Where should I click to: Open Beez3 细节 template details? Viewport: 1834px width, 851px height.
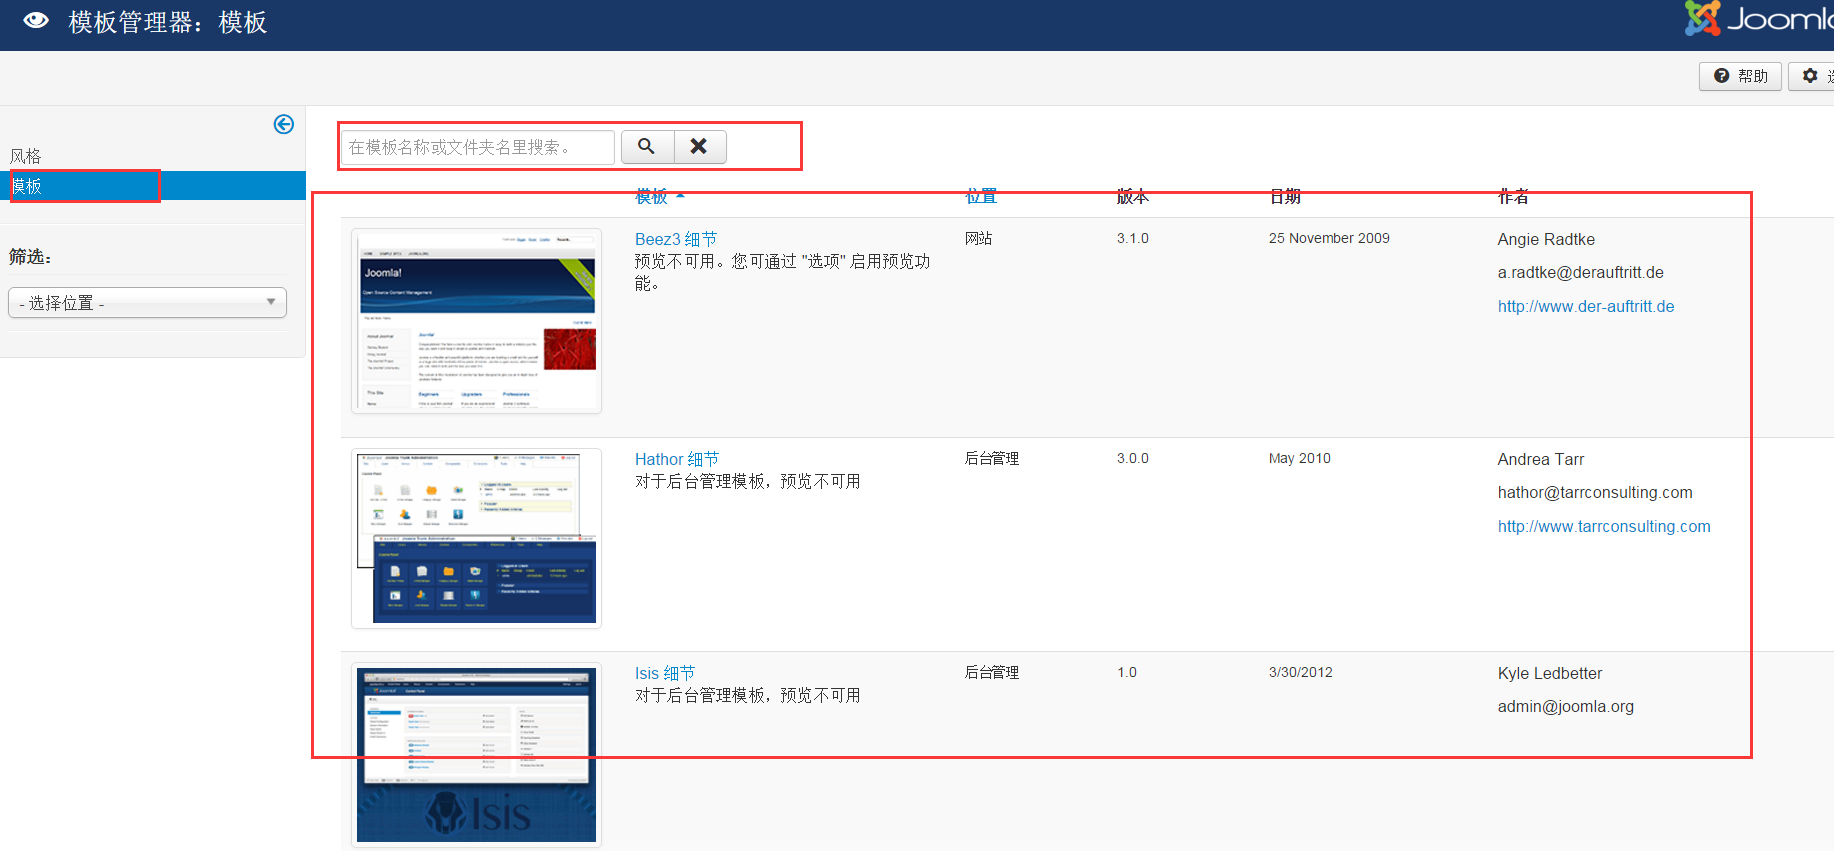pos(676,239)
